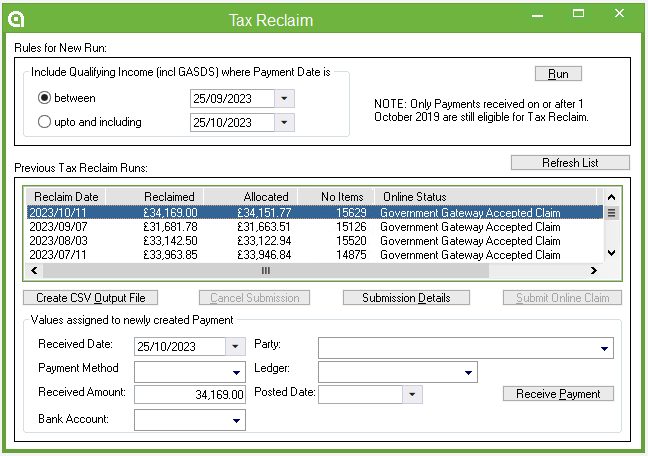Viewport: 648px width, 456px height.
Task: Open the 25/10/2023 end date dropdown in rules
Action: tap(284, 122)
